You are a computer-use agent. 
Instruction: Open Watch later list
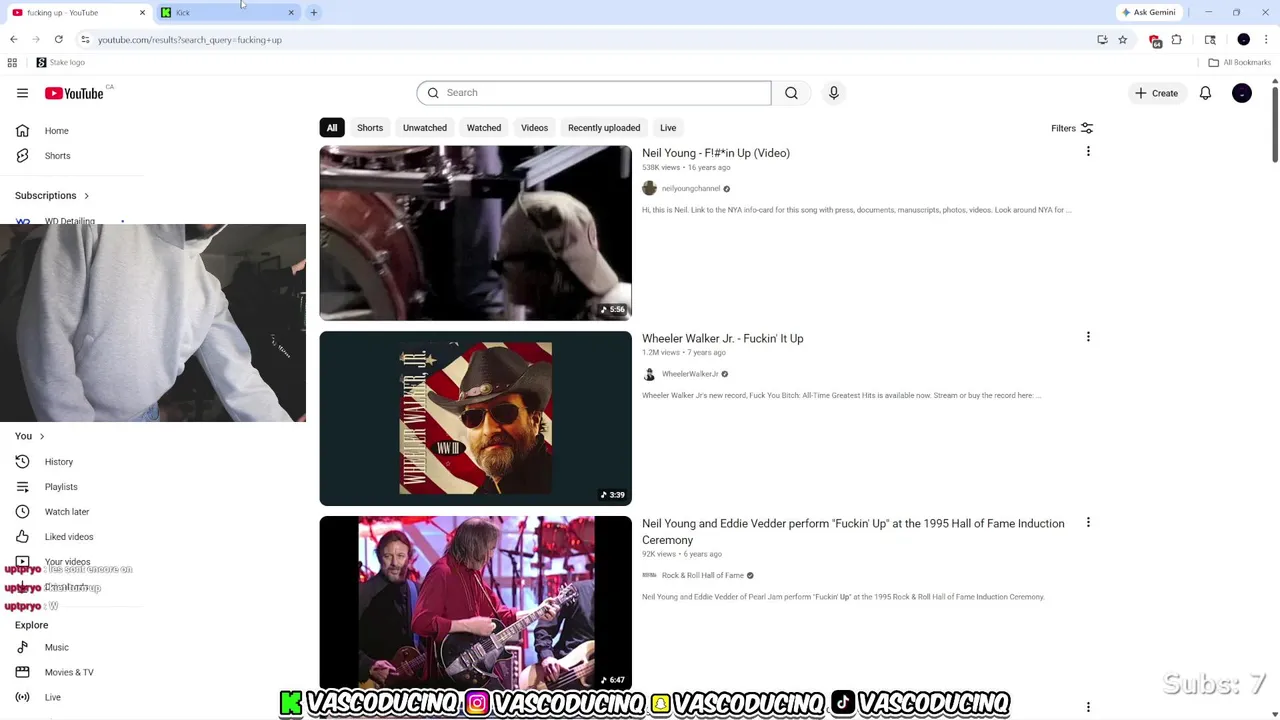67,512
